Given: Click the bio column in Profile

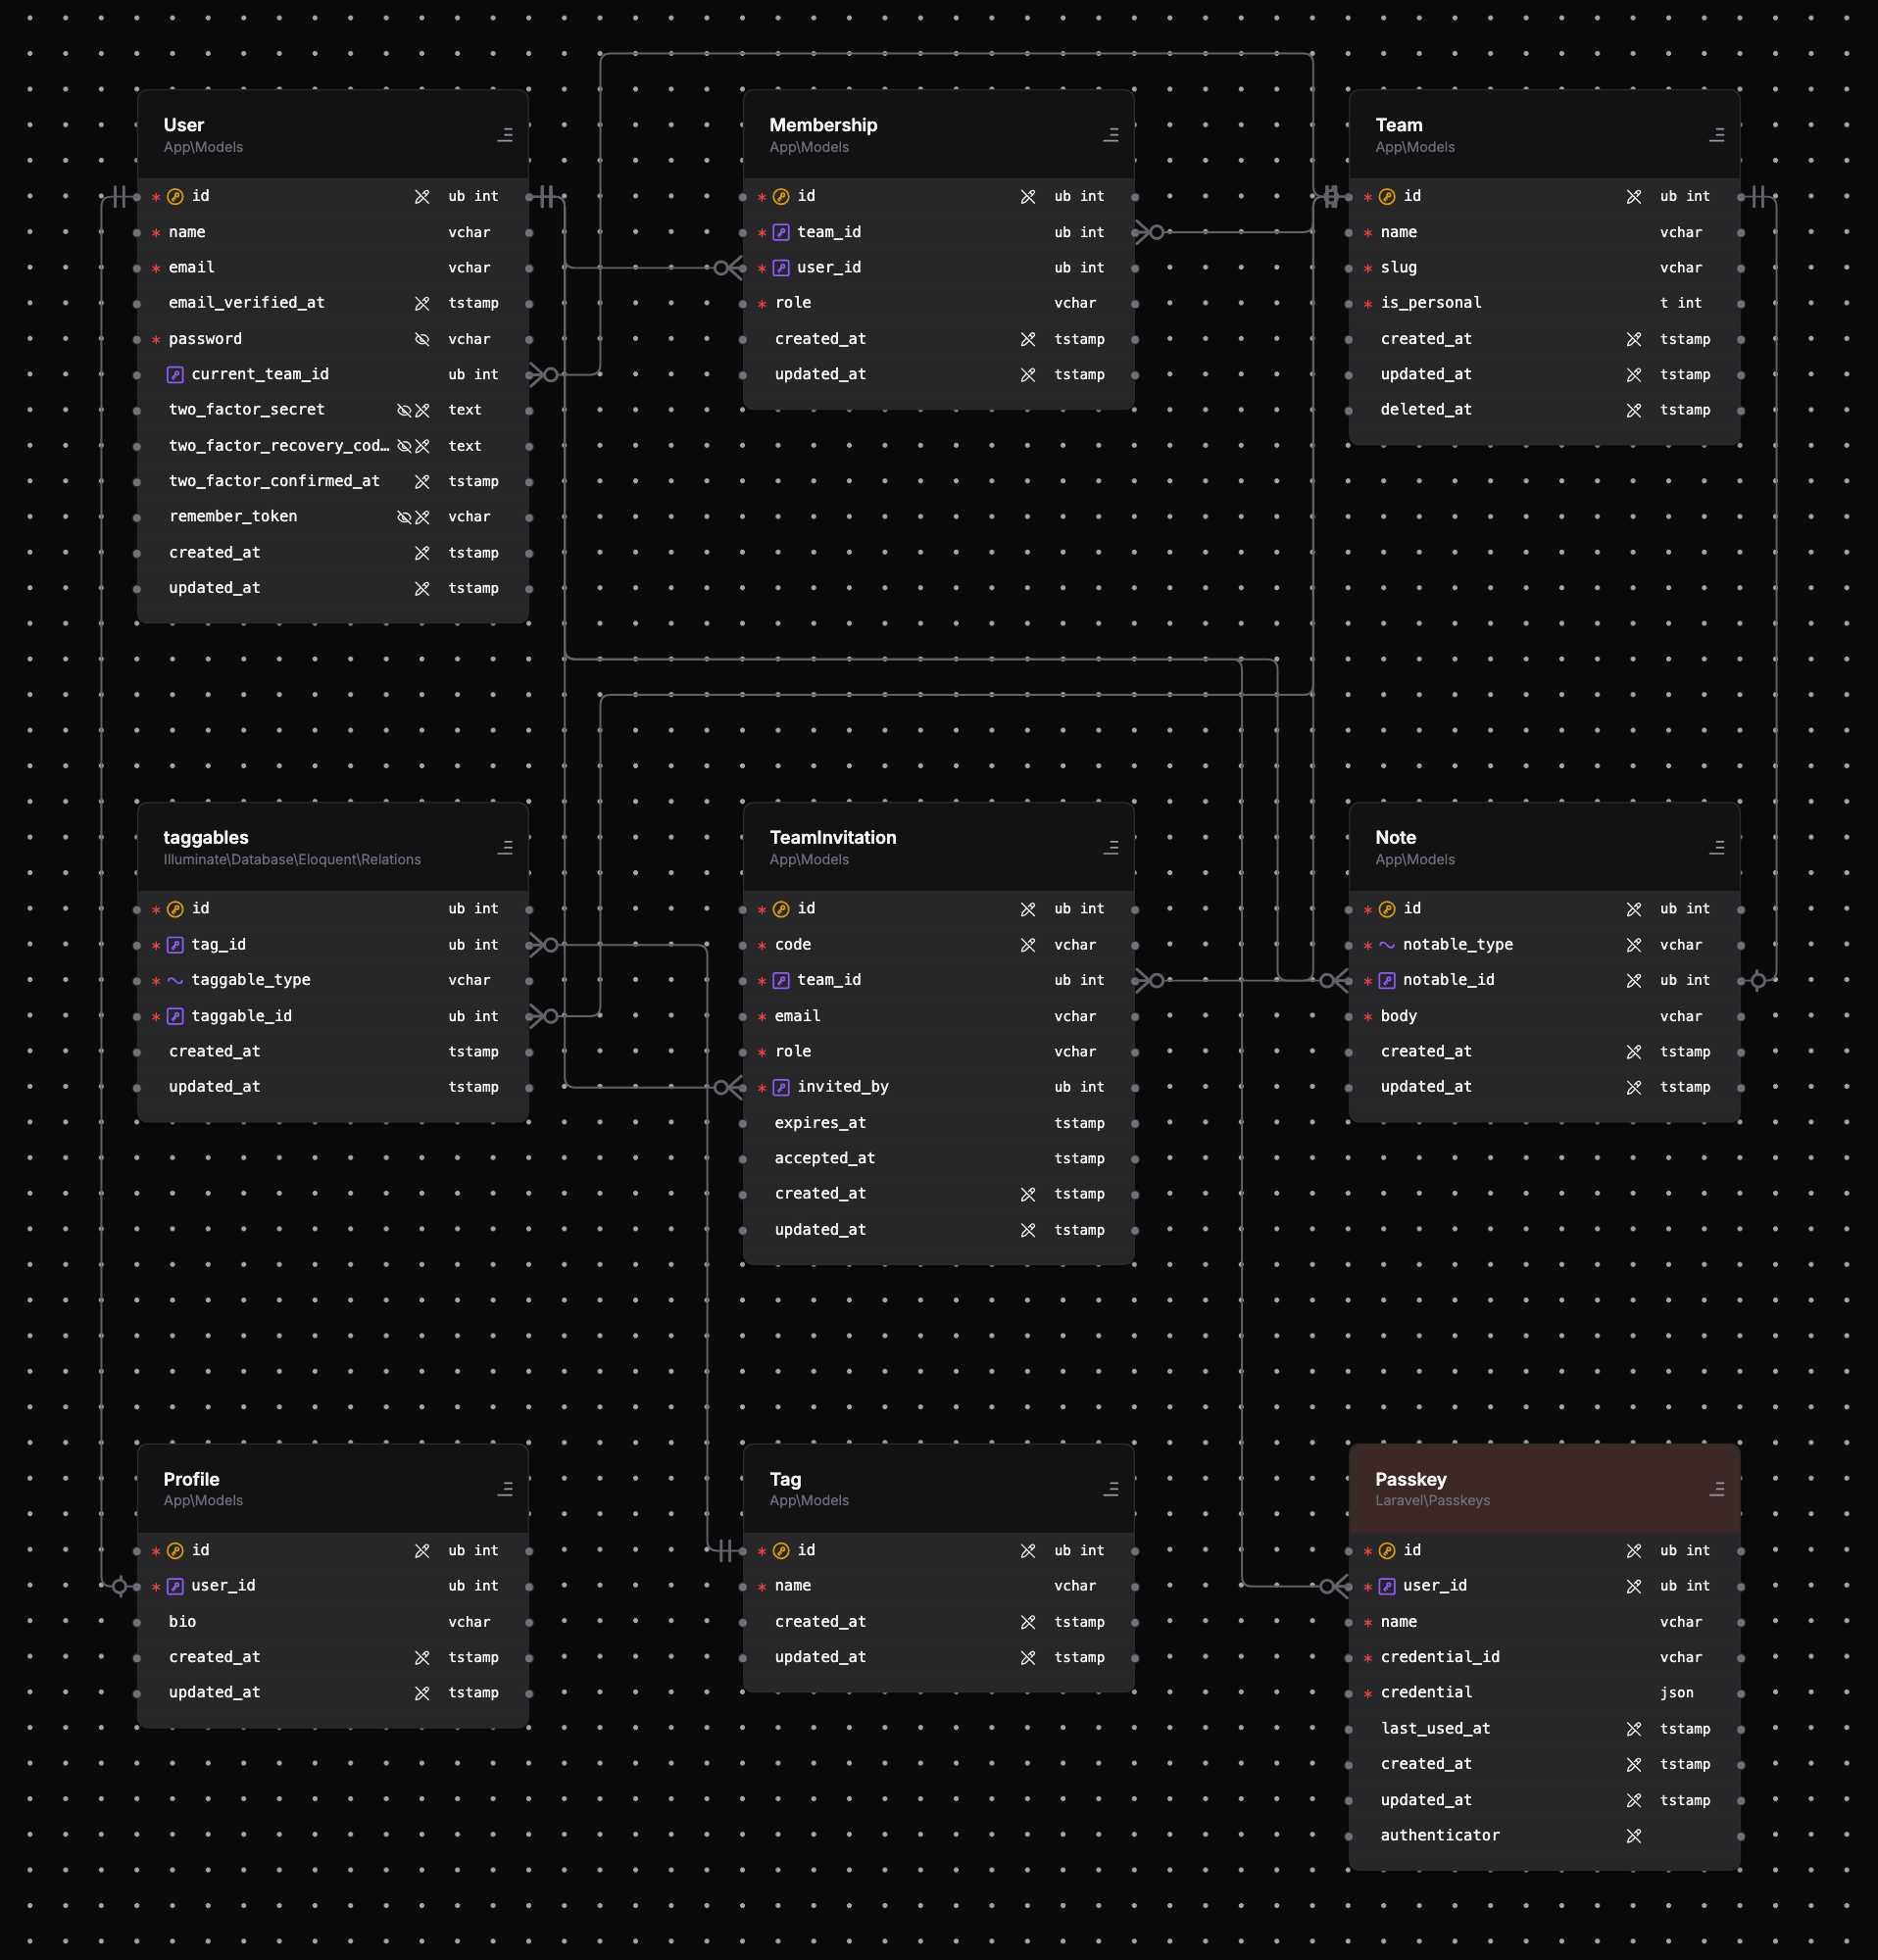Looking at the screenshot, I should click(x=183, y=1622).
